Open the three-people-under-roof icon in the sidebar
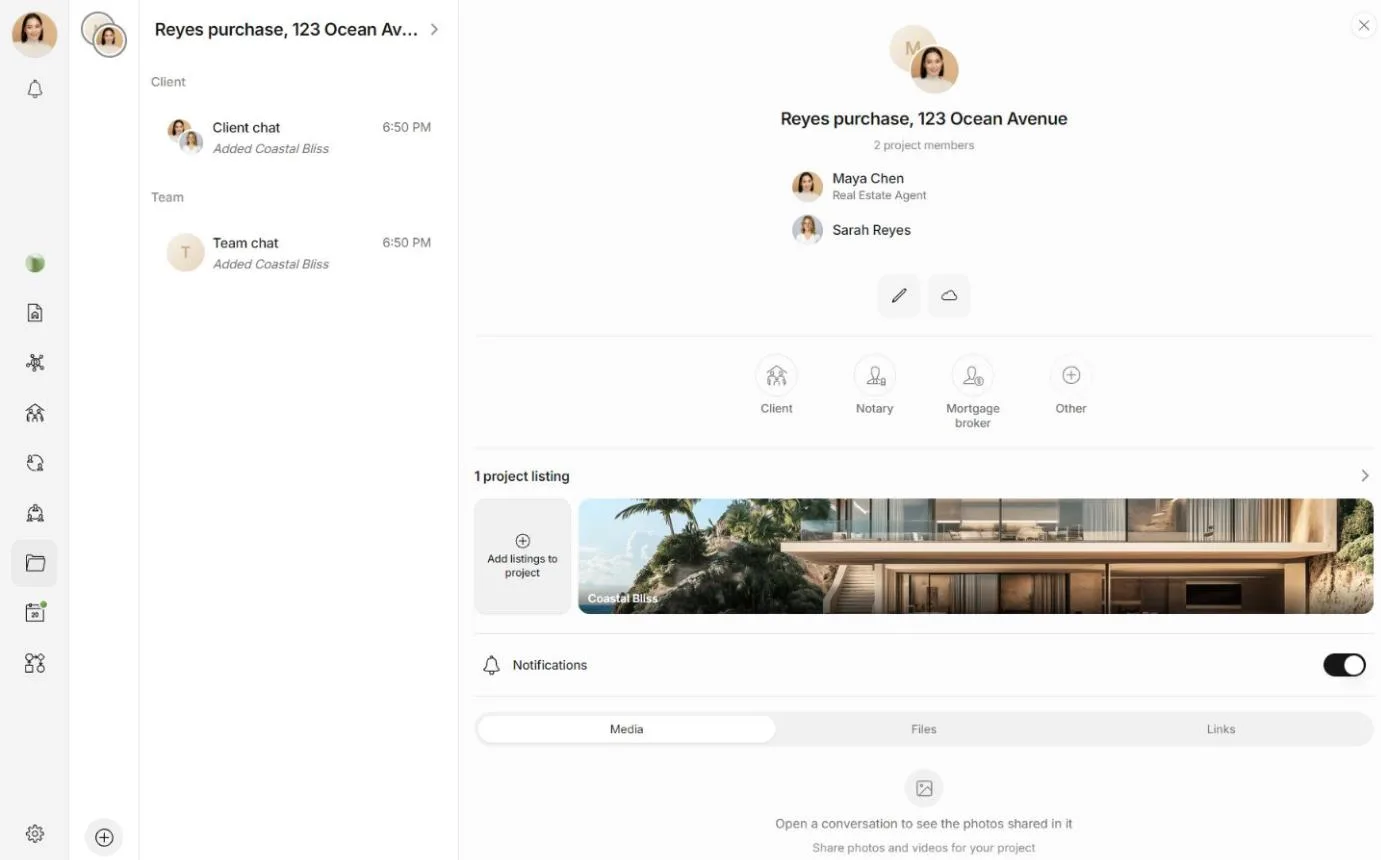 (35, 413)
